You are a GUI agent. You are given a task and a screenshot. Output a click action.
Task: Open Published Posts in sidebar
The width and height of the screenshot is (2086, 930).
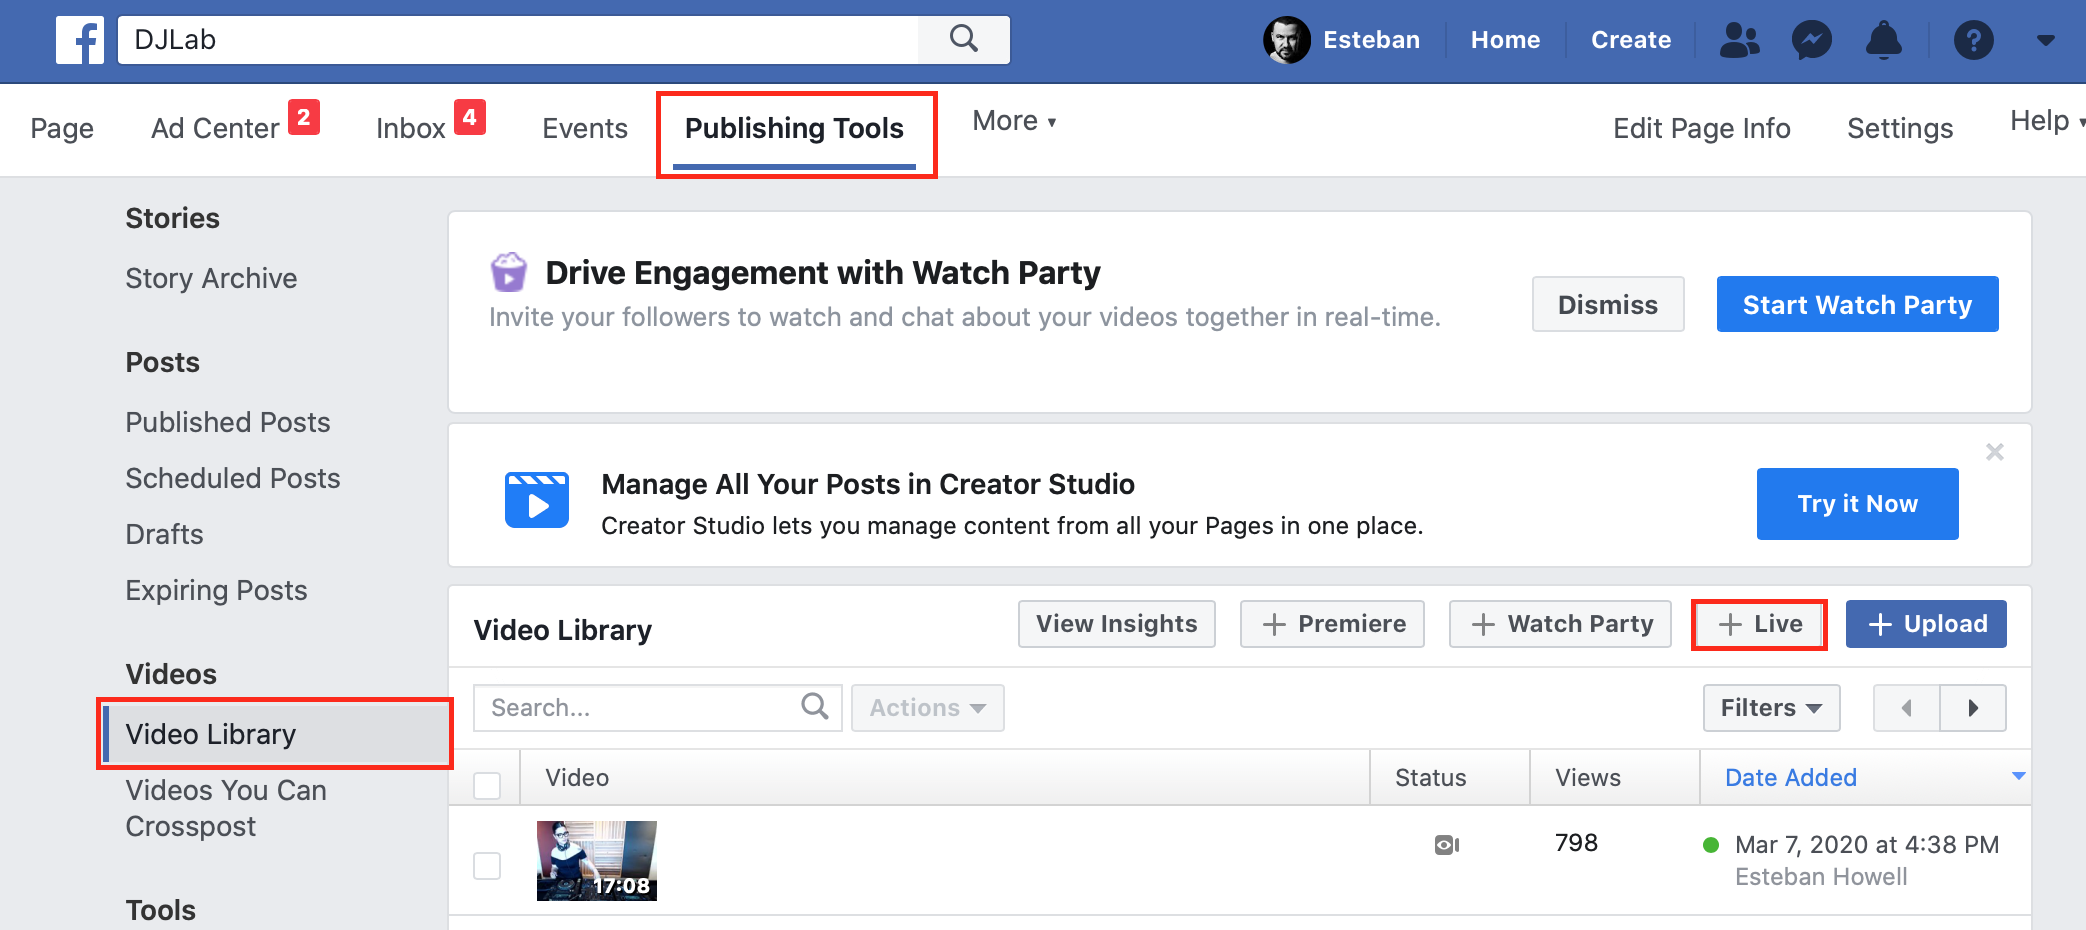coord(228,422)
